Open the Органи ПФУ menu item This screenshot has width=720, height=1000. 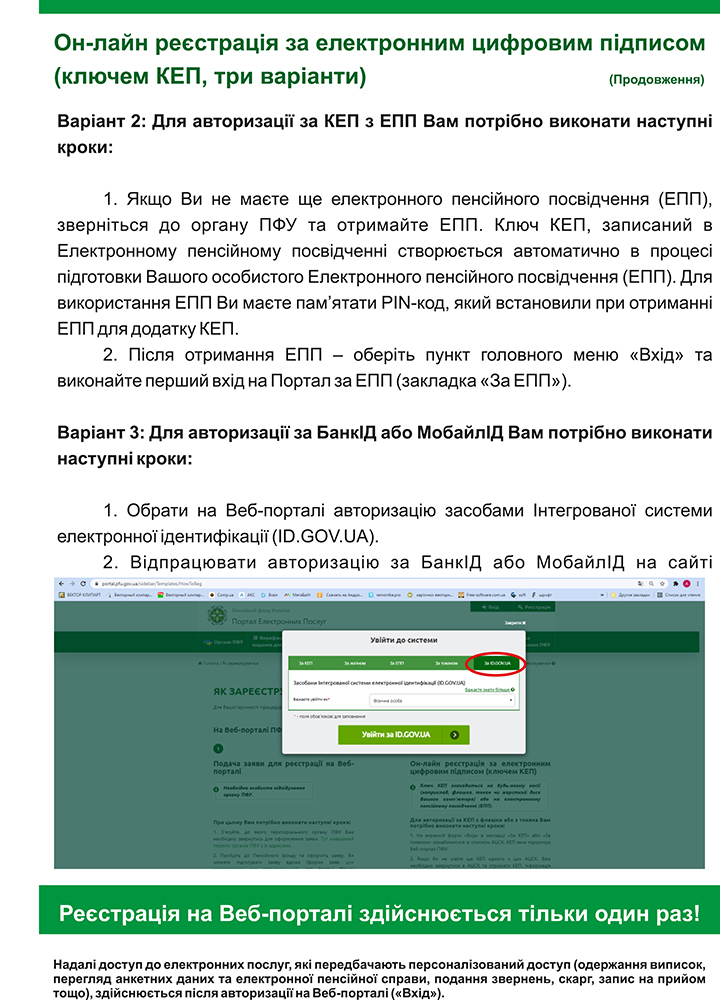tap(223, 642)
